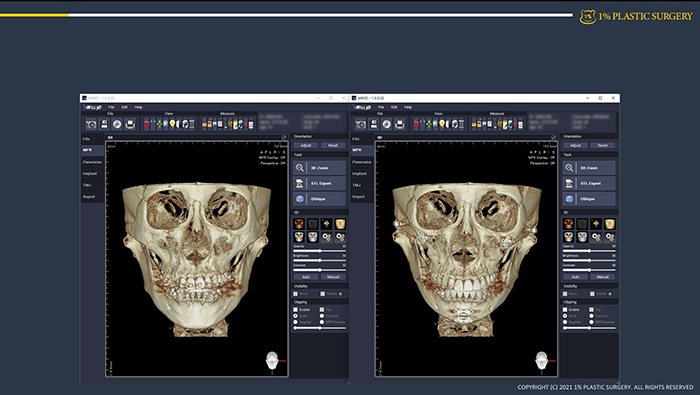
Task: Click Manual button in left window
Action: 333,277
